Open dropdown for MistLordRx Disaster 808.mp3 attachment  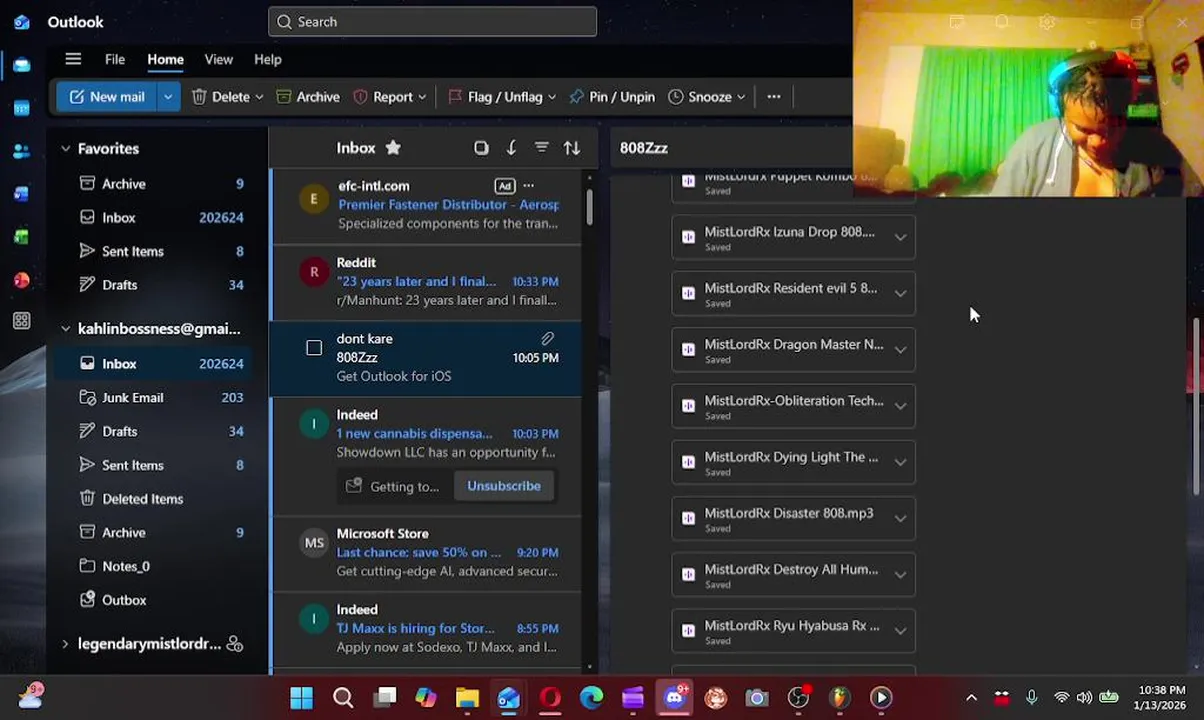tap(900, 519)
